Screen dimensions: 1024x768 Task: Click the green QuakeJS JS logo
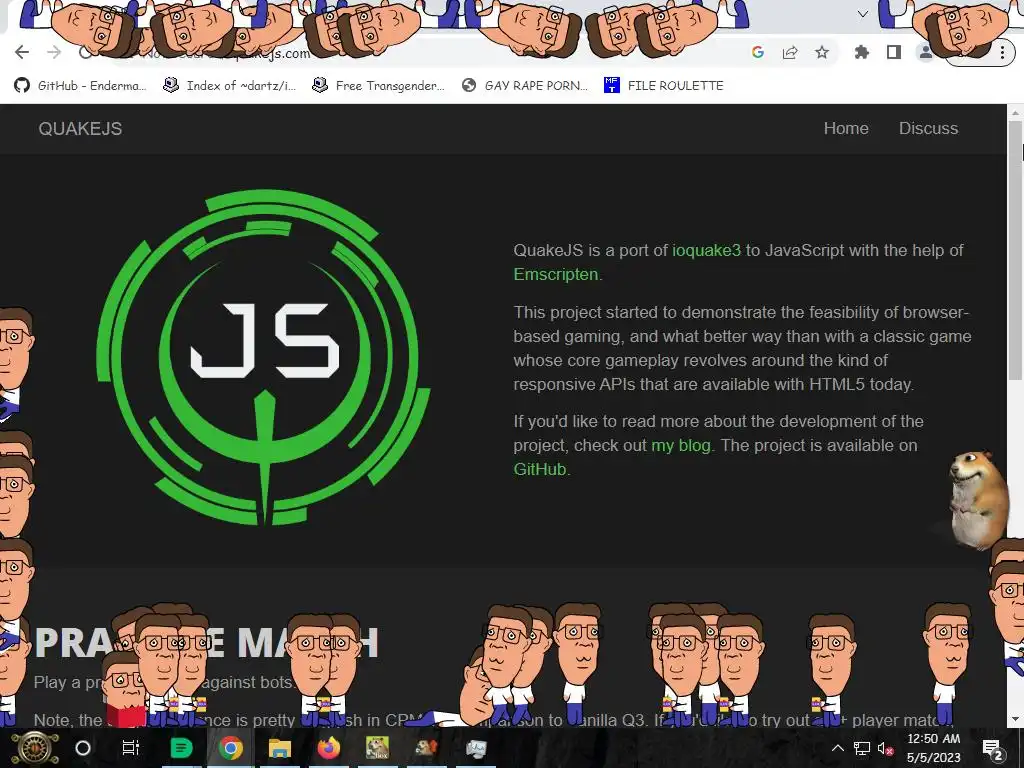click(x=263, y=357)
